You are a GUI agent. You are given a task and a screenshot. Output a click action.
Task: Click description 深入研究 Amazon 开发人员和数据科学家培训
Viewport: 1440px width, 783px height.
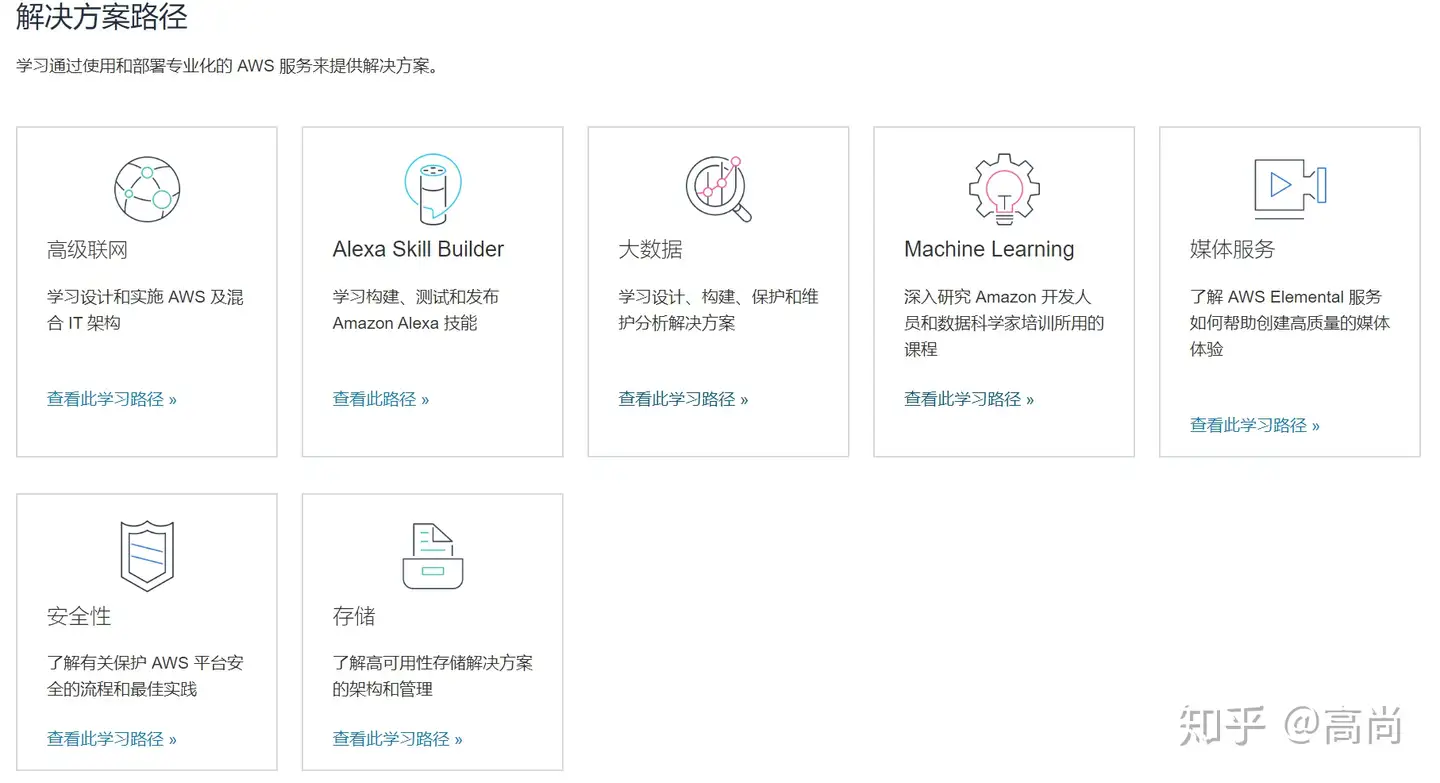click(x=1004, y=323)
